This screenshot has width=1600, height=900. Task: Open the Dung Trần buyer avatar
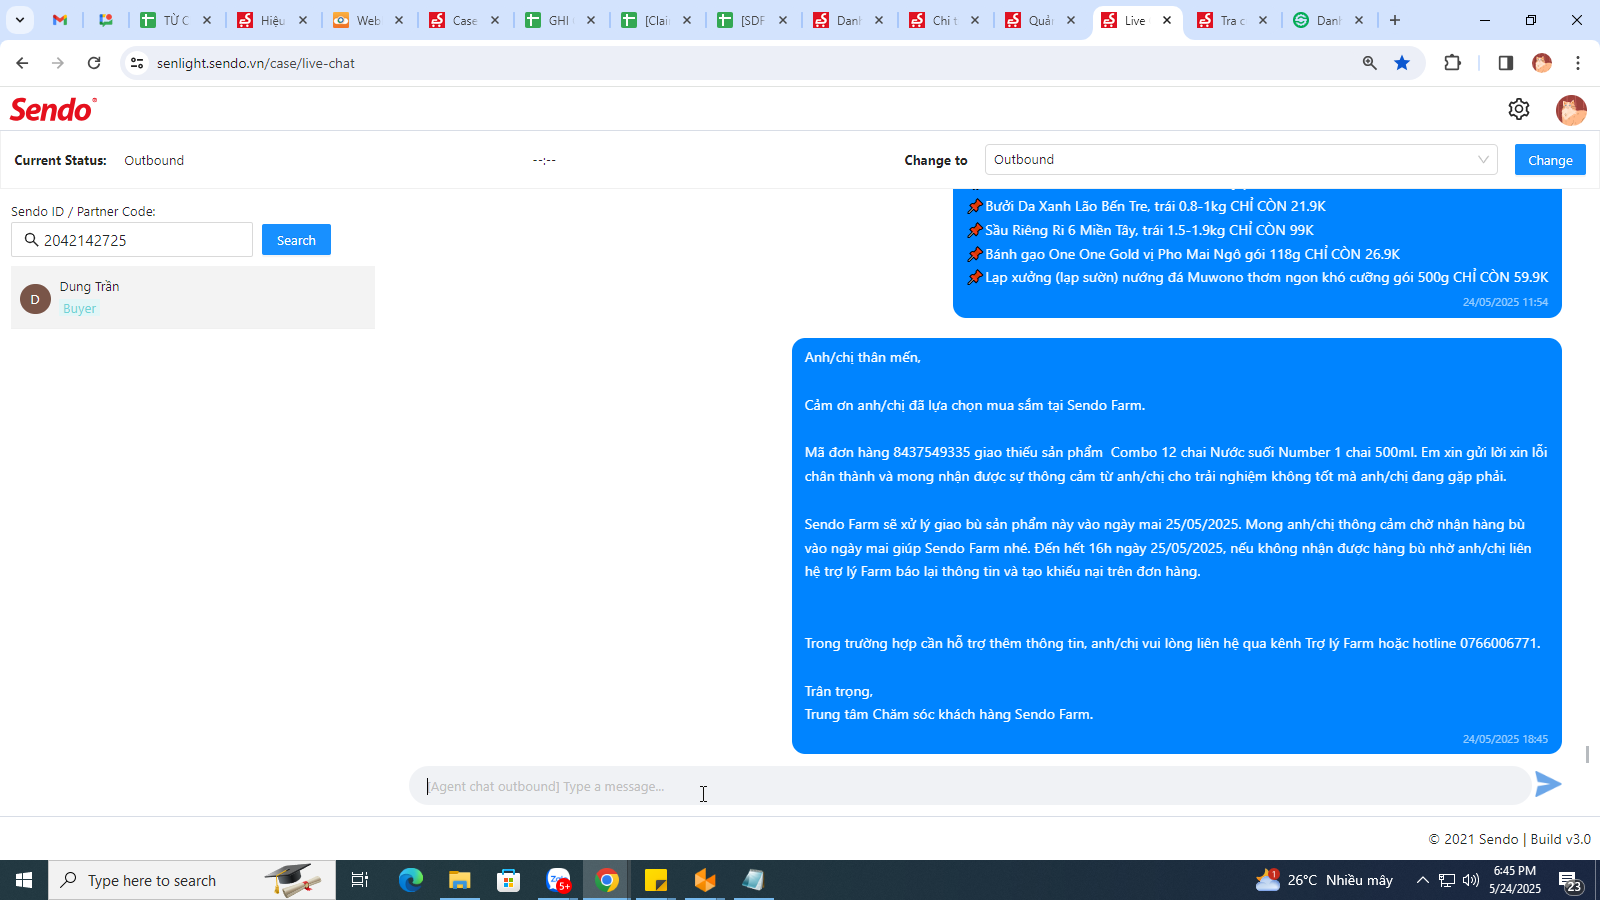coord(35,299)
